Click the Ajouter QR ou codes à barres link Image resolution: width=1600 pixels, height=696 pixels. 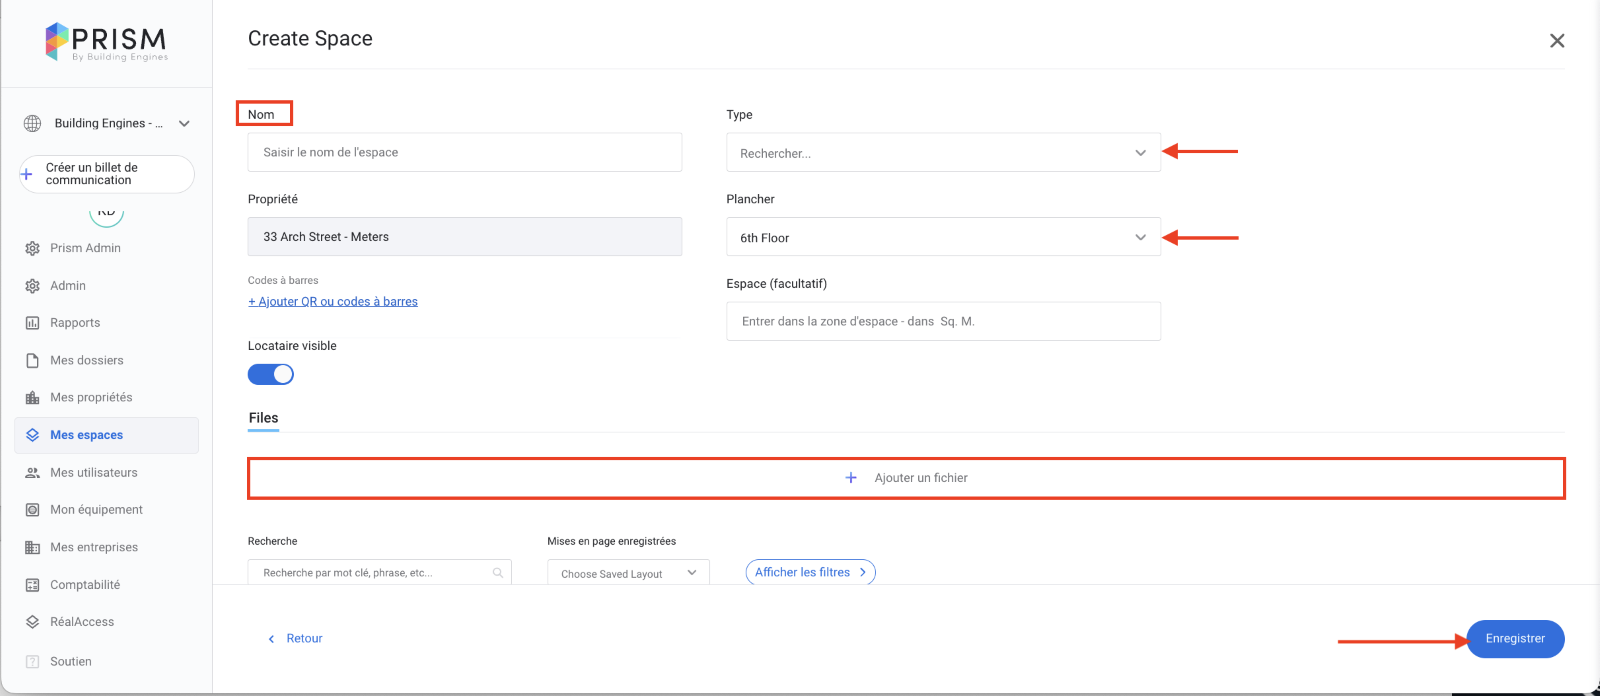coord(333,302)
